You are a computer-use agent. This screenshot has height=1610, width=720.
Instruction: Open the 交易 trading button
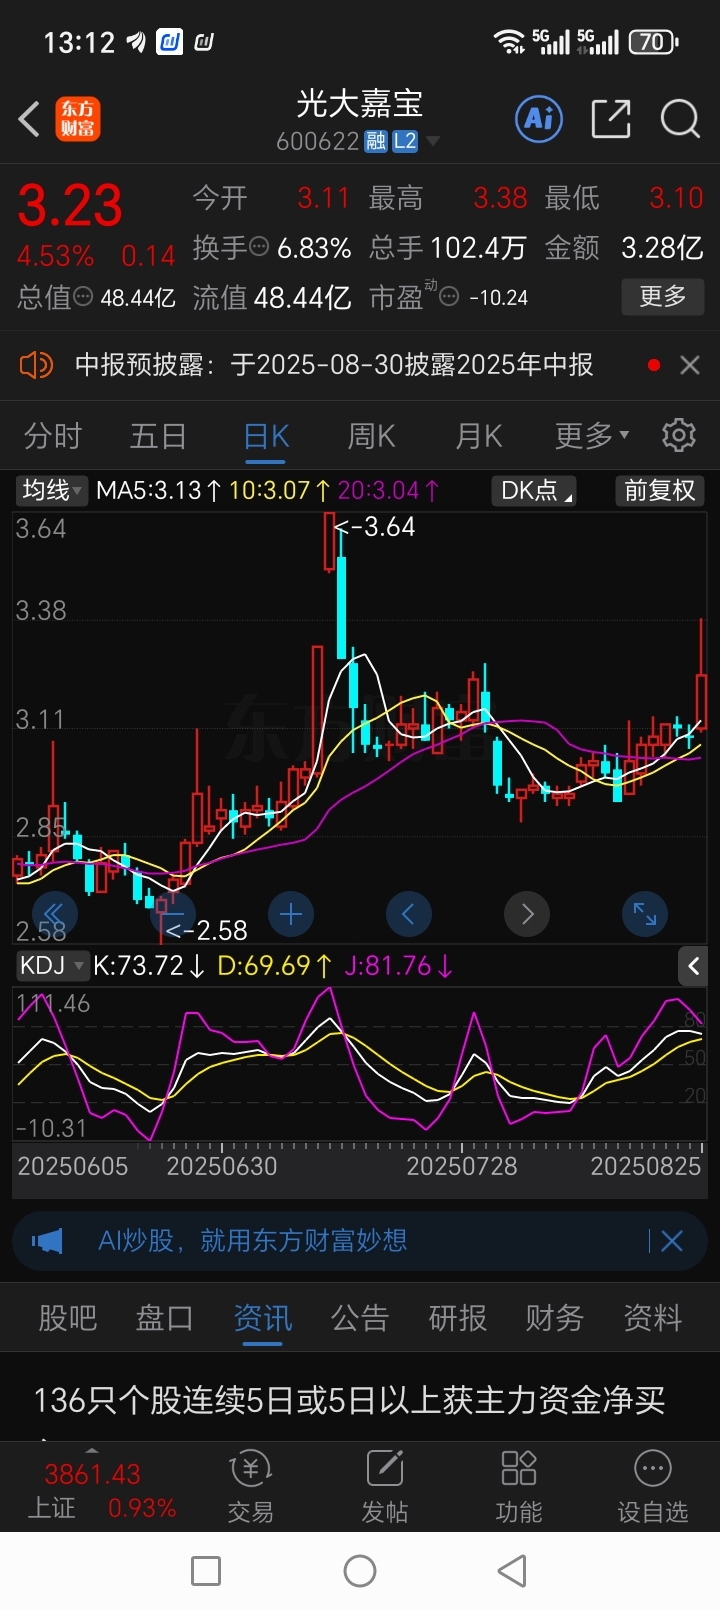(x=251, y=1487)
